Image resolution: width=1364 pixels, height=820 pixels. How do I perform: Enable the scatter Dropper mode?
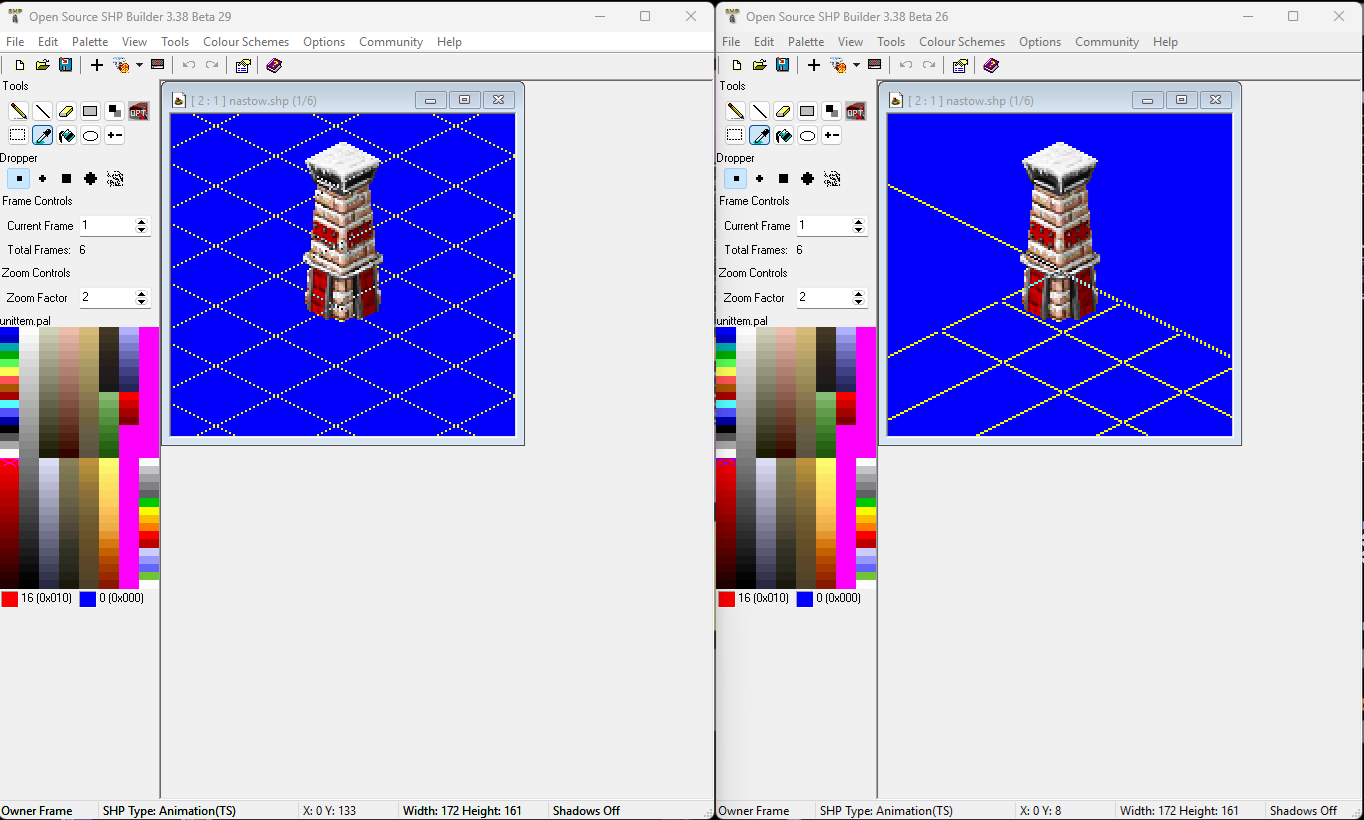[114, 178]
